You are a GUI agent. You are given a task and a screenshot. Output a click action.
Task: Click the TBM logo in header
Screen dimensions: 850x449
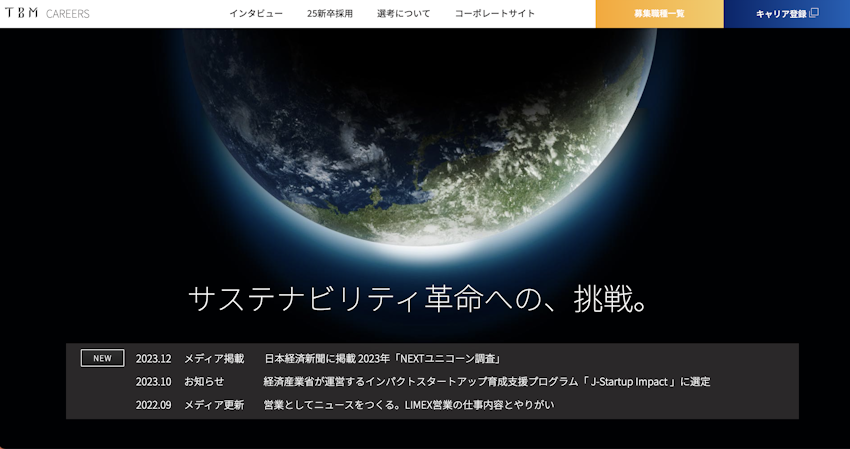click(x=21, y=14)
